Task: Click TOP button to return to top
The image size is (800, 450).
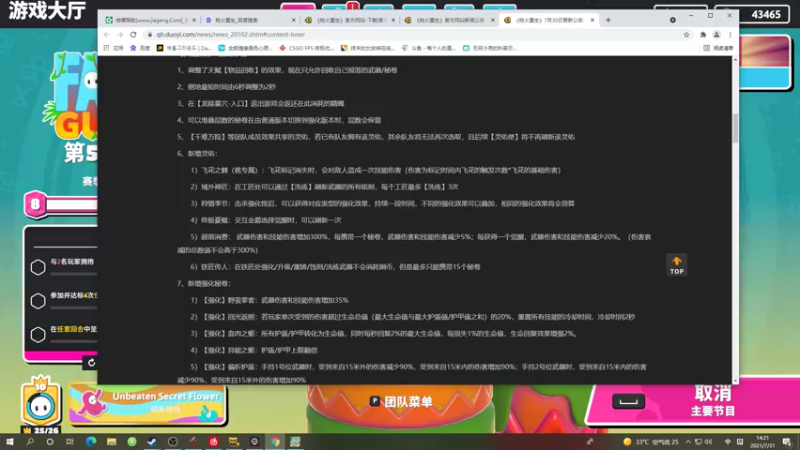Action: coord(677,265)
